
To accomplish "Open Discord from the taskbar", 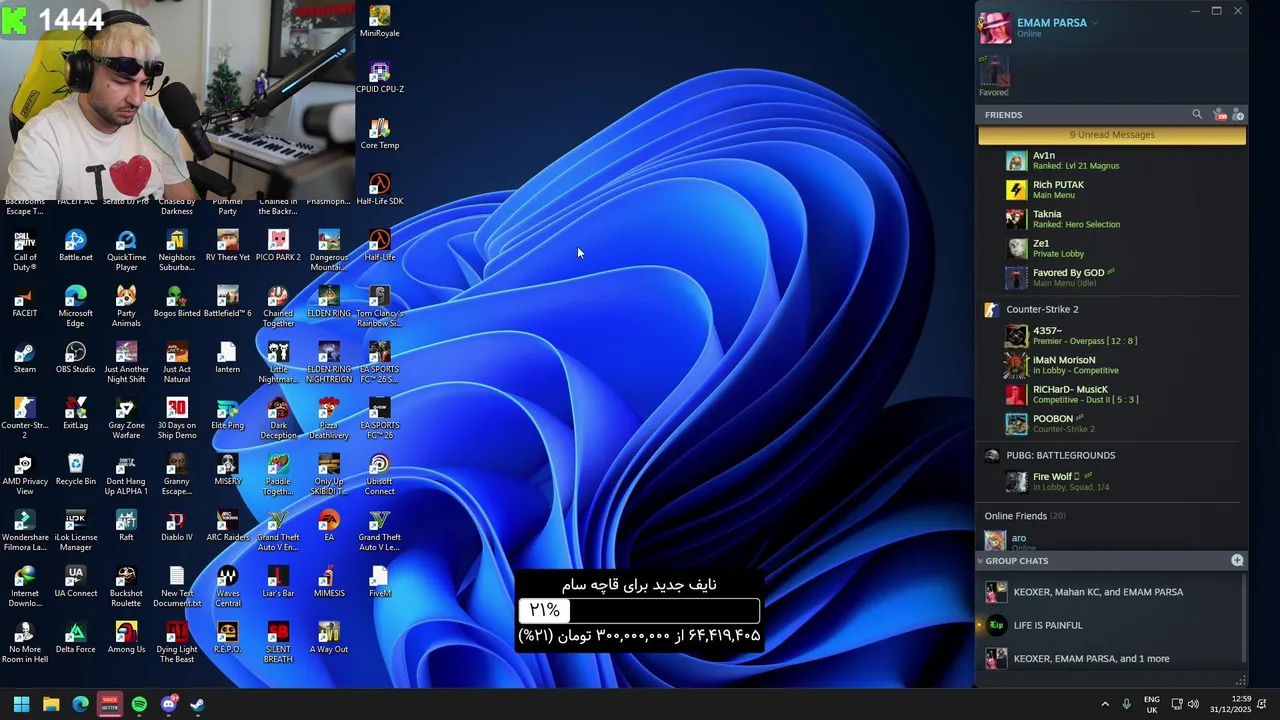I will point(169,704).
